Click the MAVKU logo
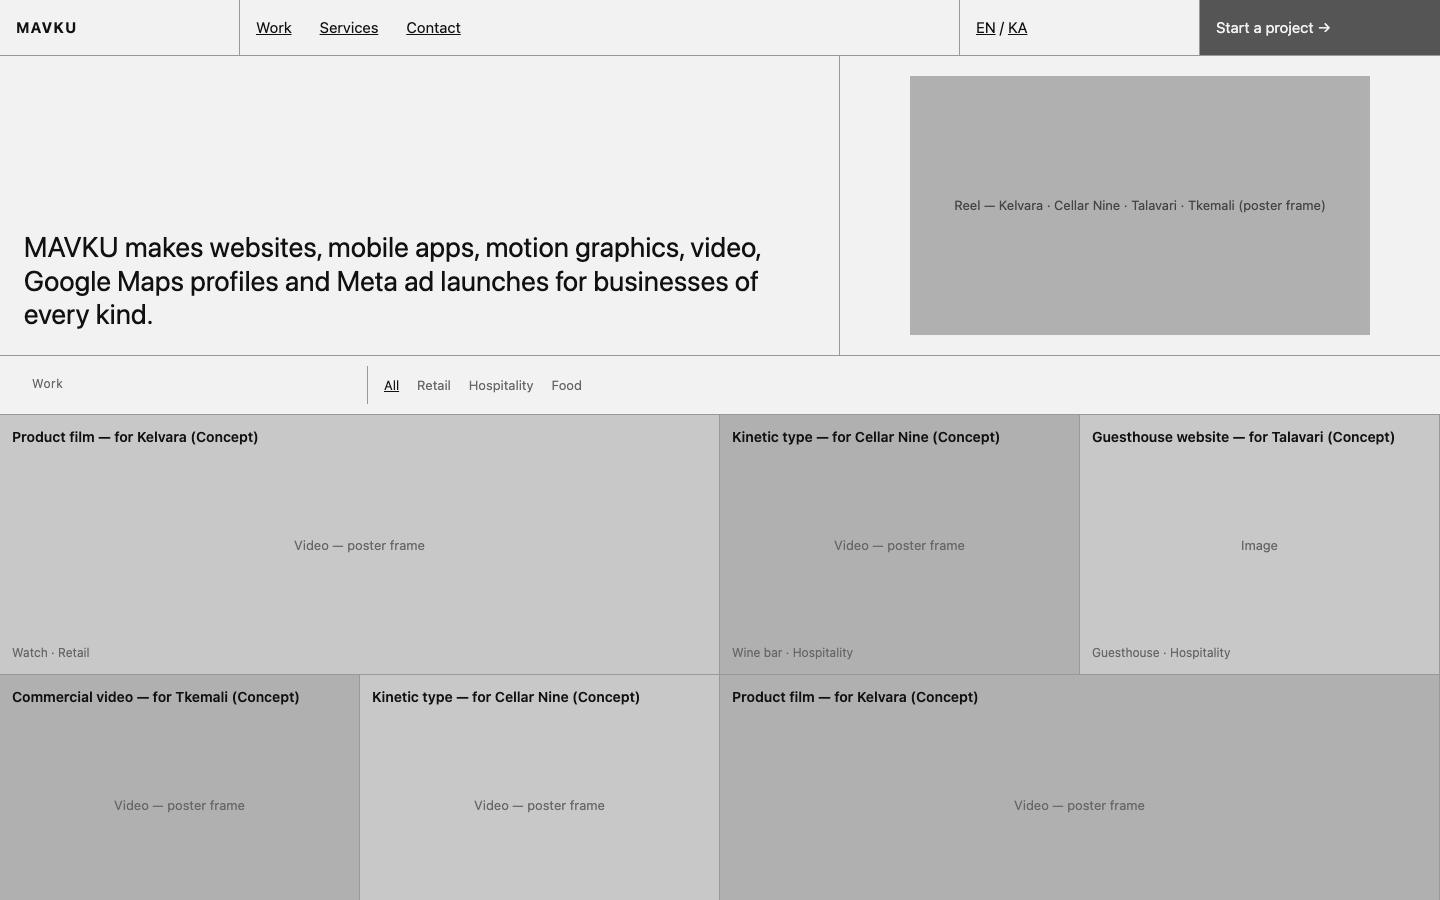The height and width of the screenshot is (900, 1440). click(x=46, y=28)
